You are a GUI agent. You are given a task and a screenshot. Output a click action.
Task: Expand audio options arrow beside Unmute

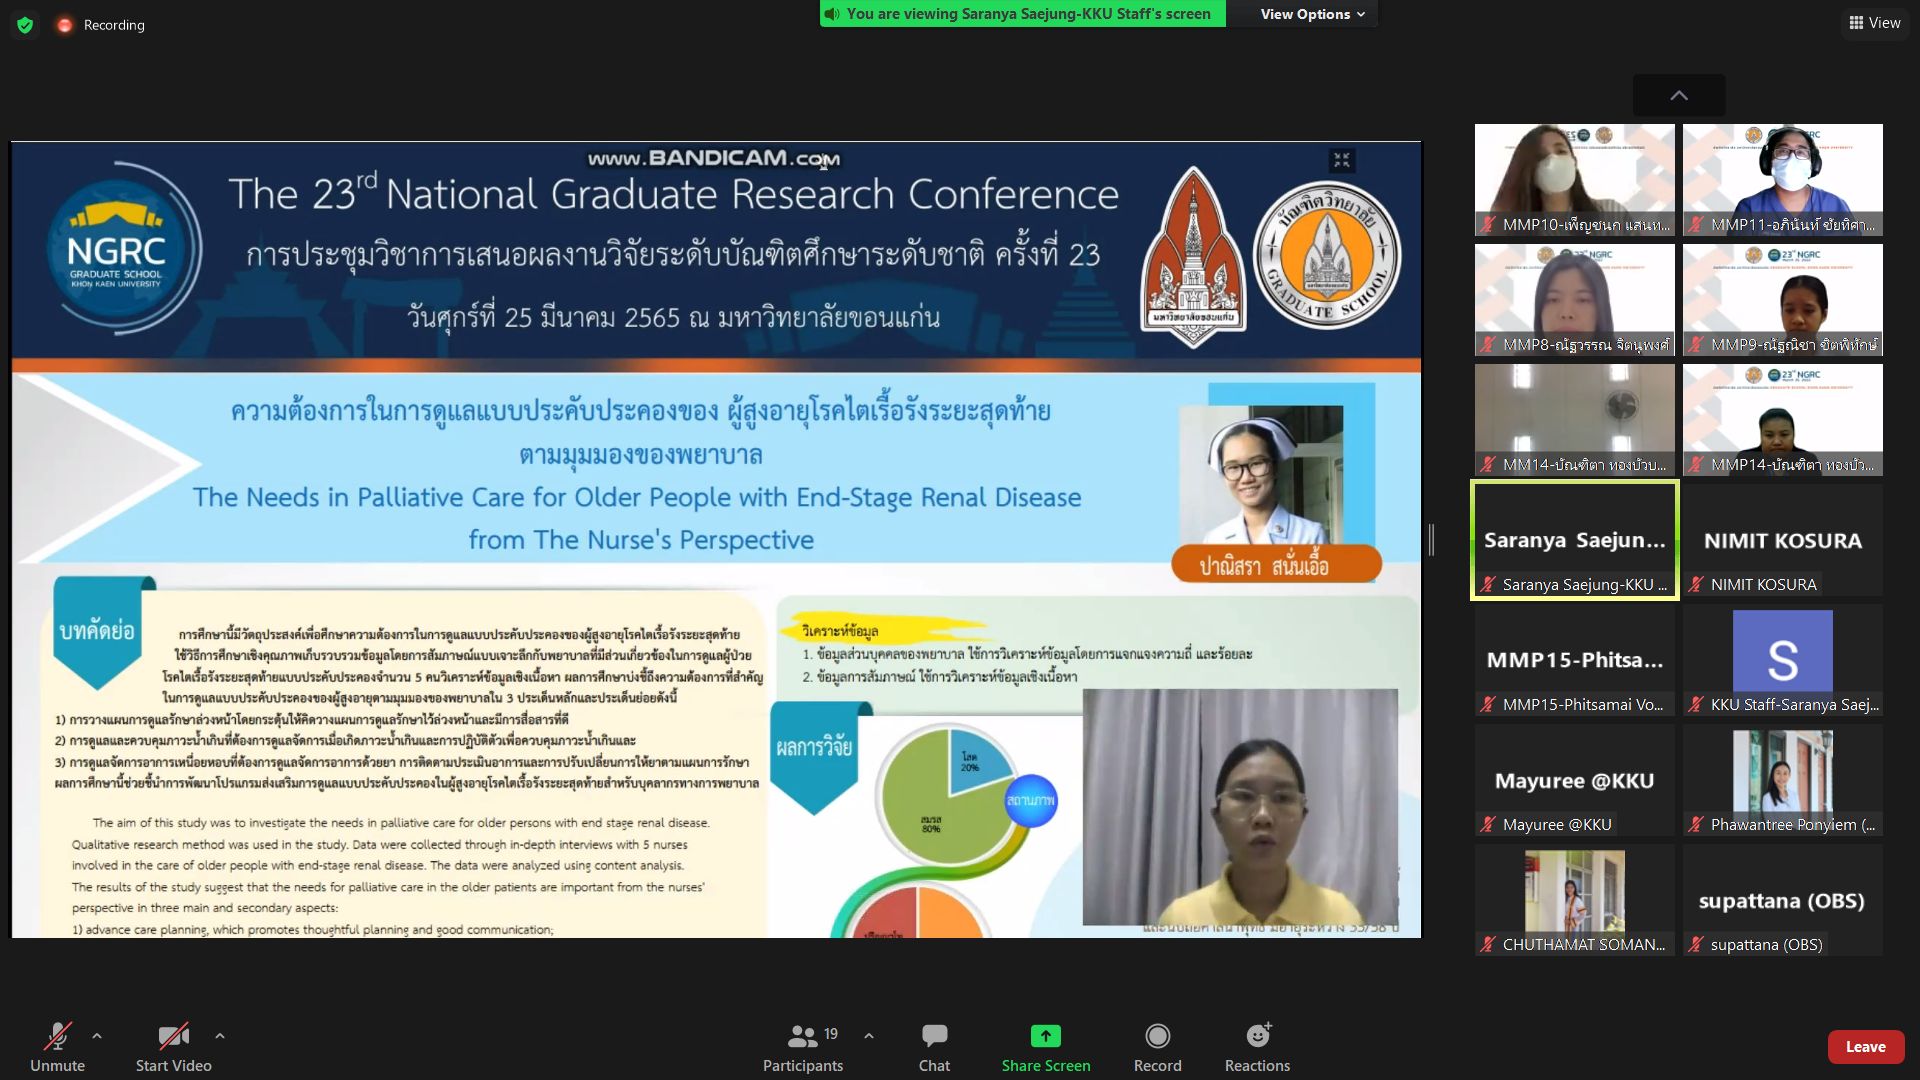97,1036
